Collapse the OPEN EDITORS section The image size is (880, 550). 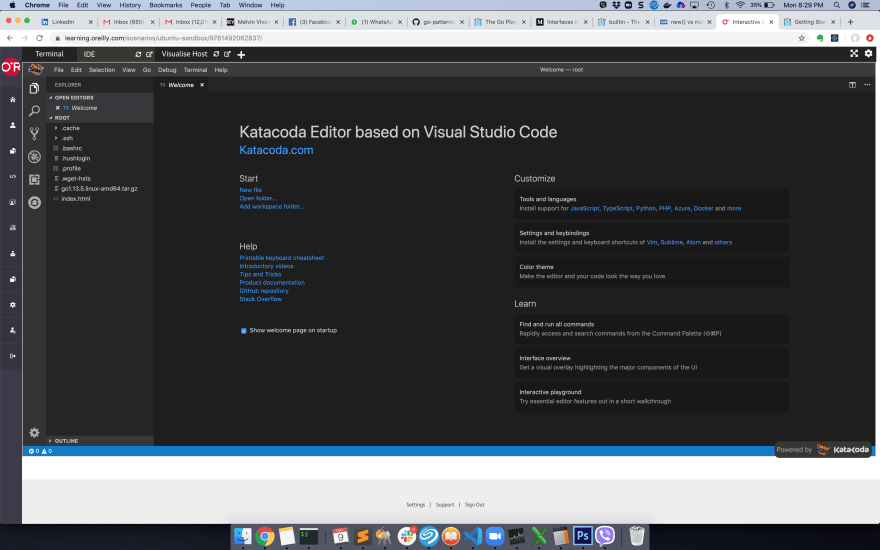pos(74,98)
